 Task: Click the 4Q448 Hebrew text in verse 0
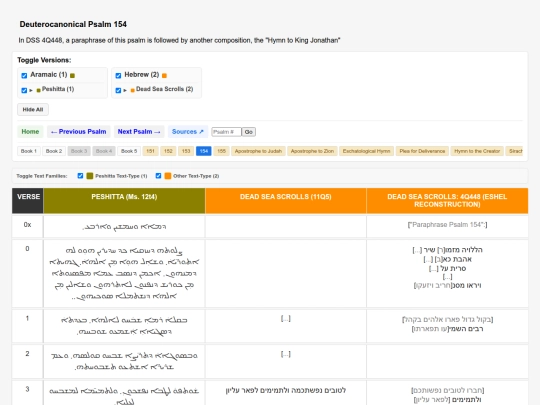[x=447, y=268]
